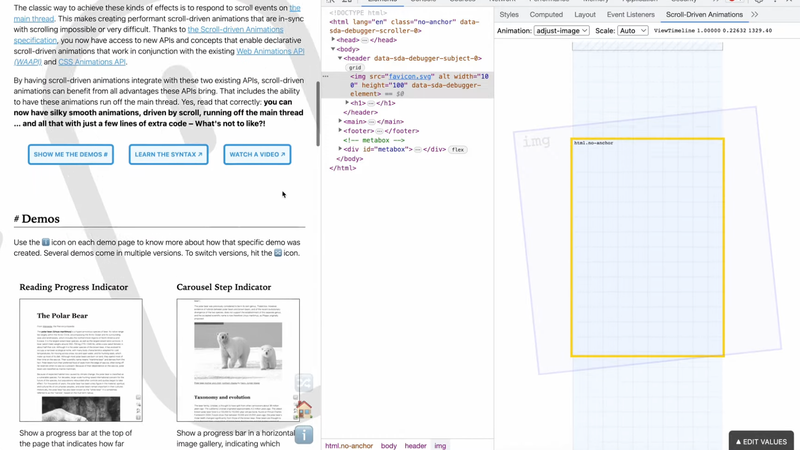
Task: Follow the main thread link
Action: tap(33, 19)
